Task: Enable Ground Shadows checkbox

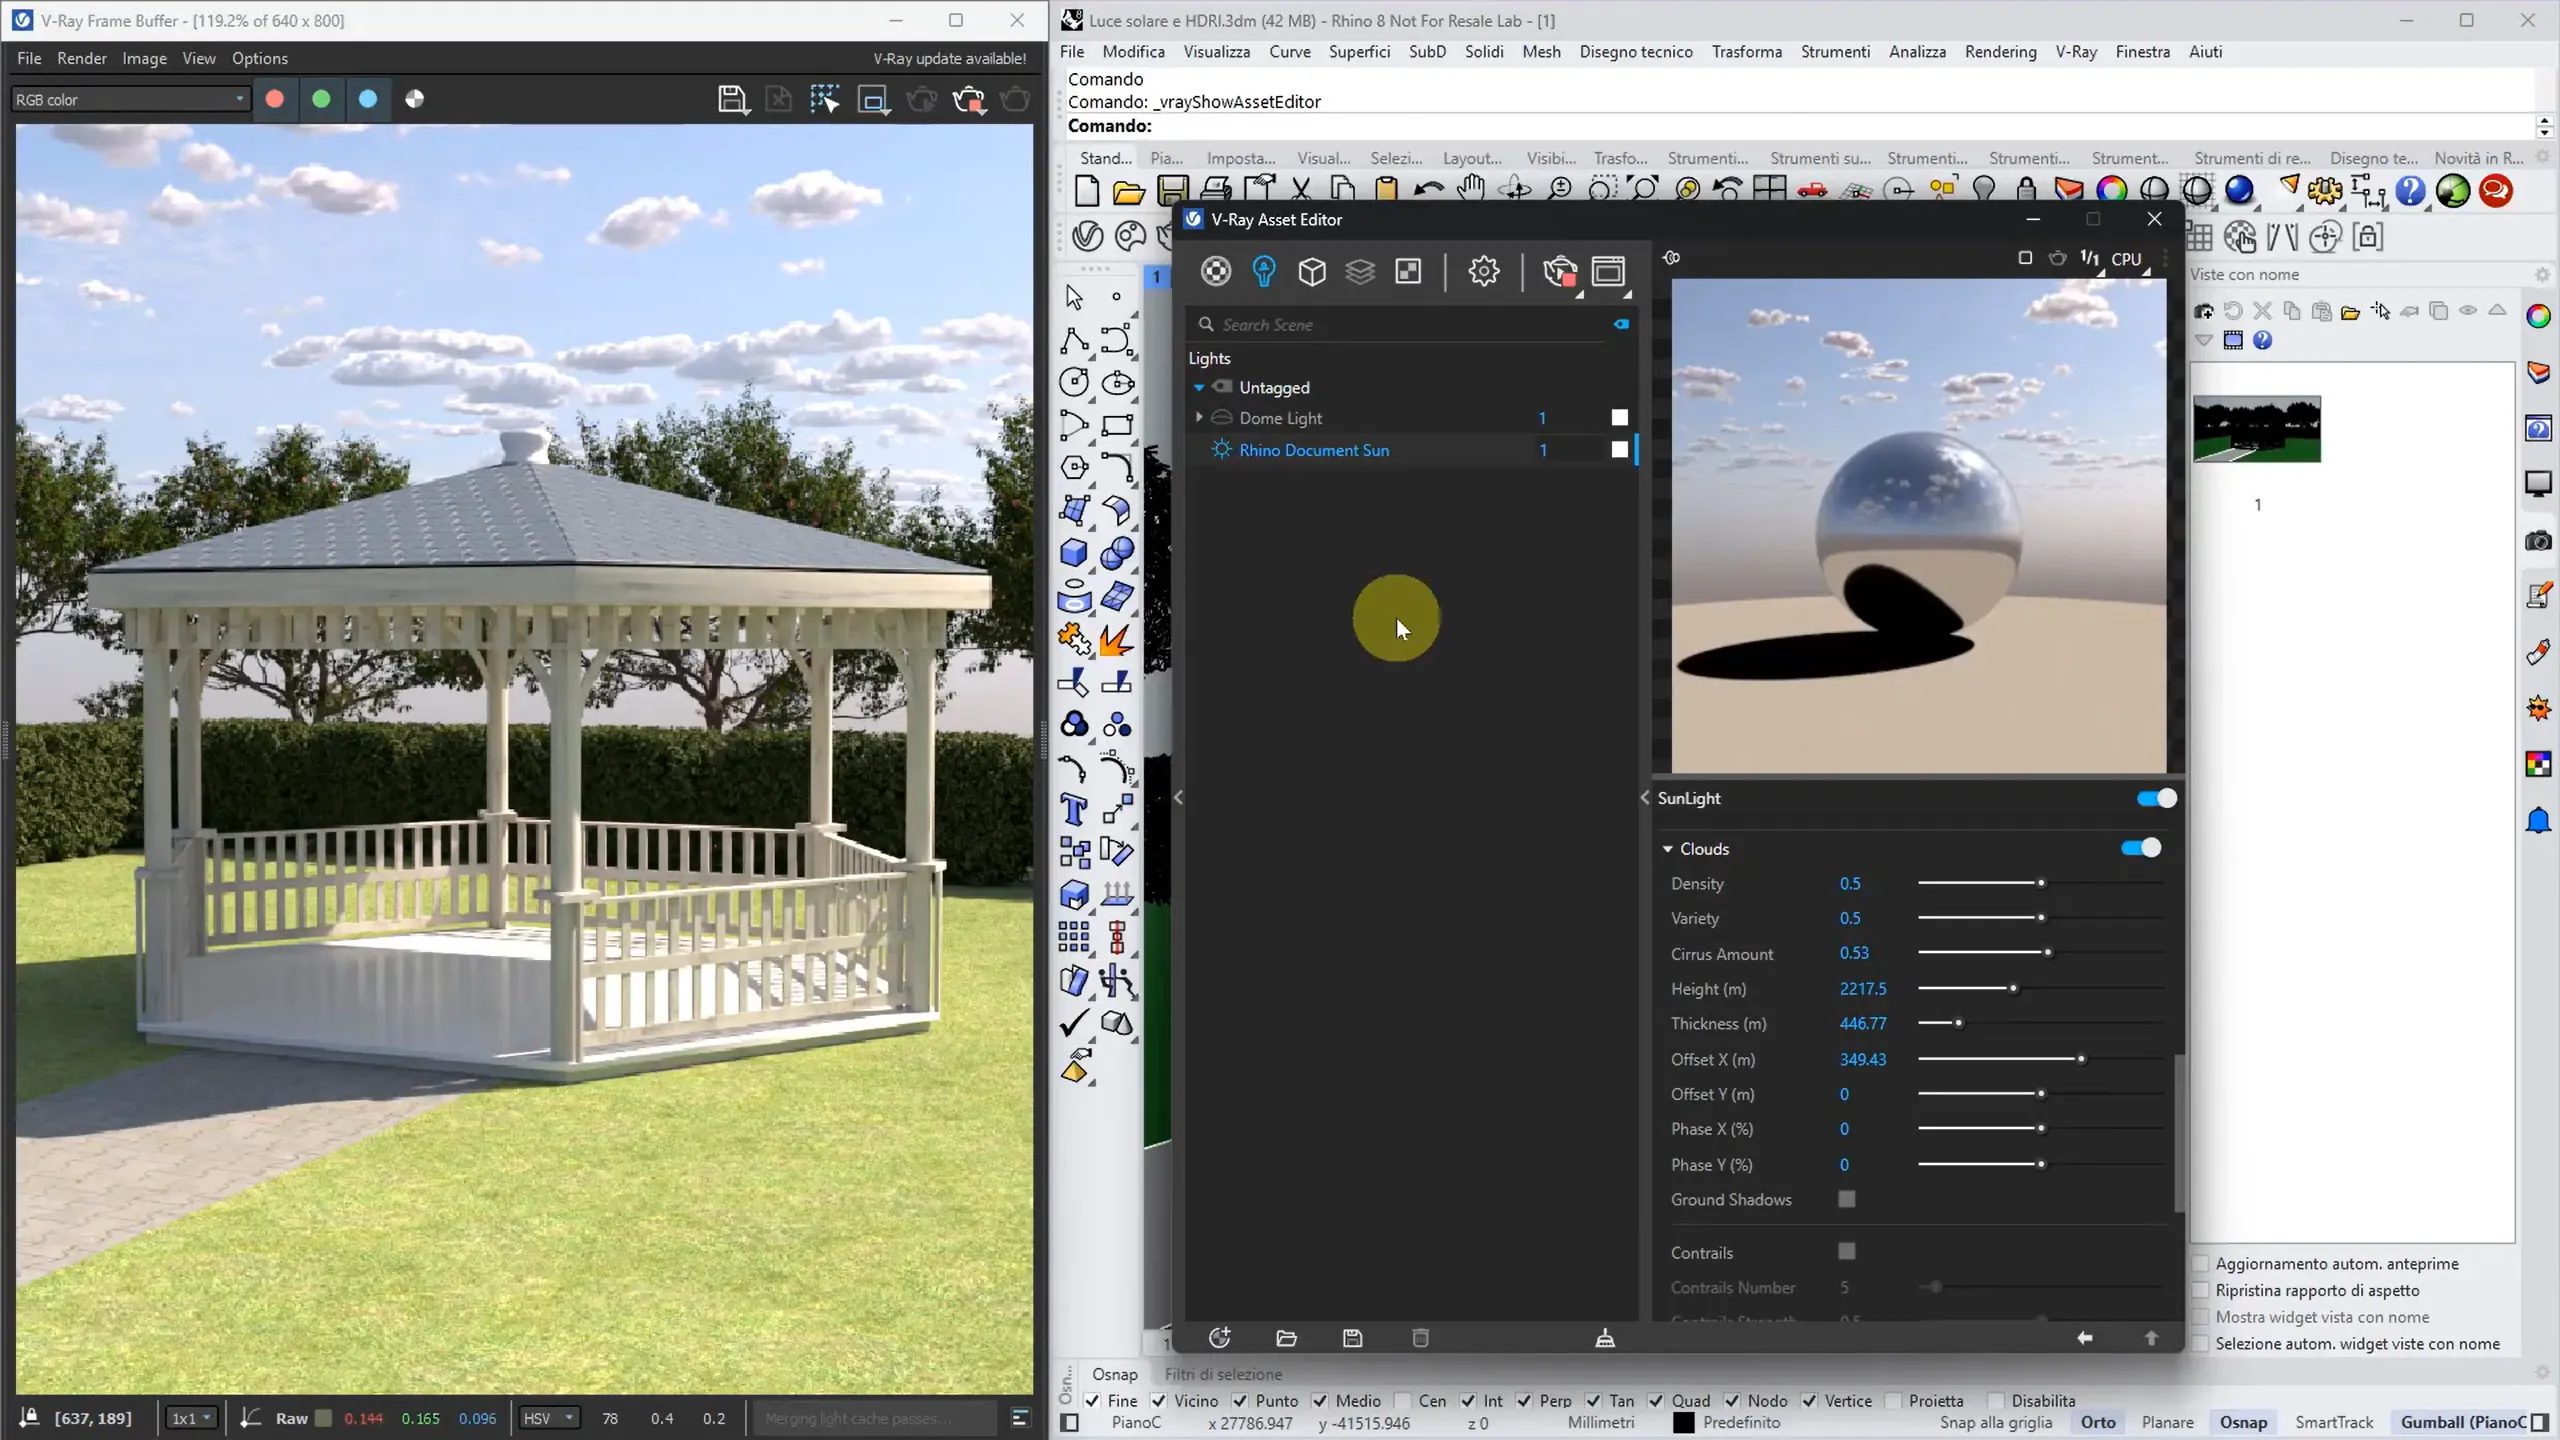Action: [1847, 1199]
